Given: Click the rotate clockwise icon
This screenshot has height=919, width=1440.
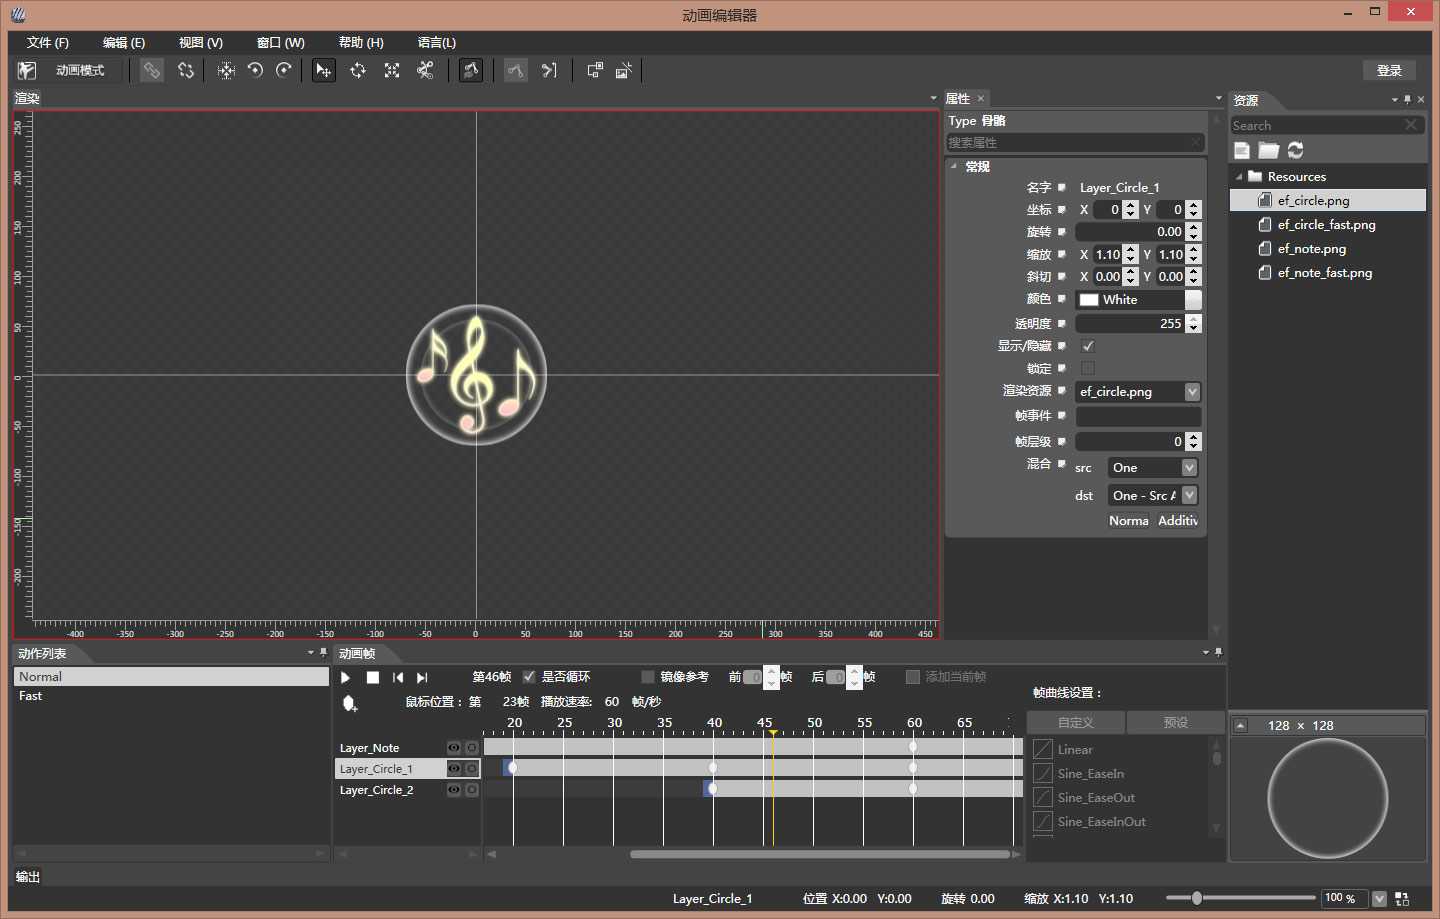Looking at the screenshot, I should [x=284, y=70].
